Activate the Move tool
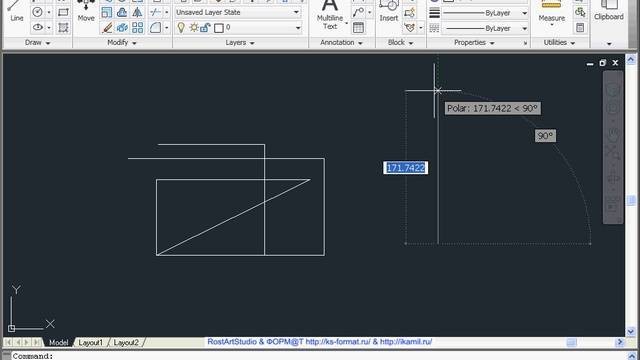Image resolution: width=640 pixels, height=360 pixels. 86,11
